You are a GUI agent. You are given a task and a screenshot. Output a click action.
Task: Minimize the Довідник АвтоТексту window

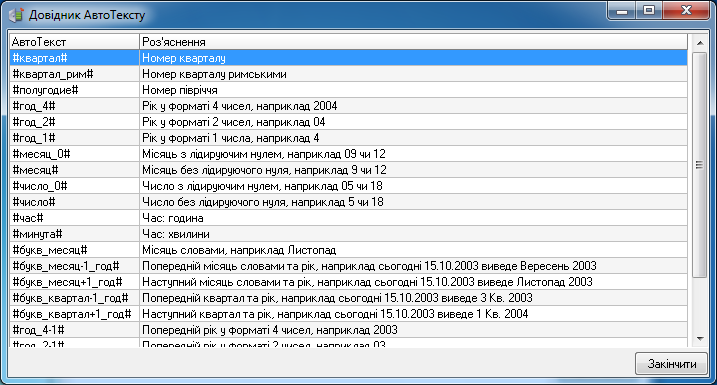click(x=622, y=11)
